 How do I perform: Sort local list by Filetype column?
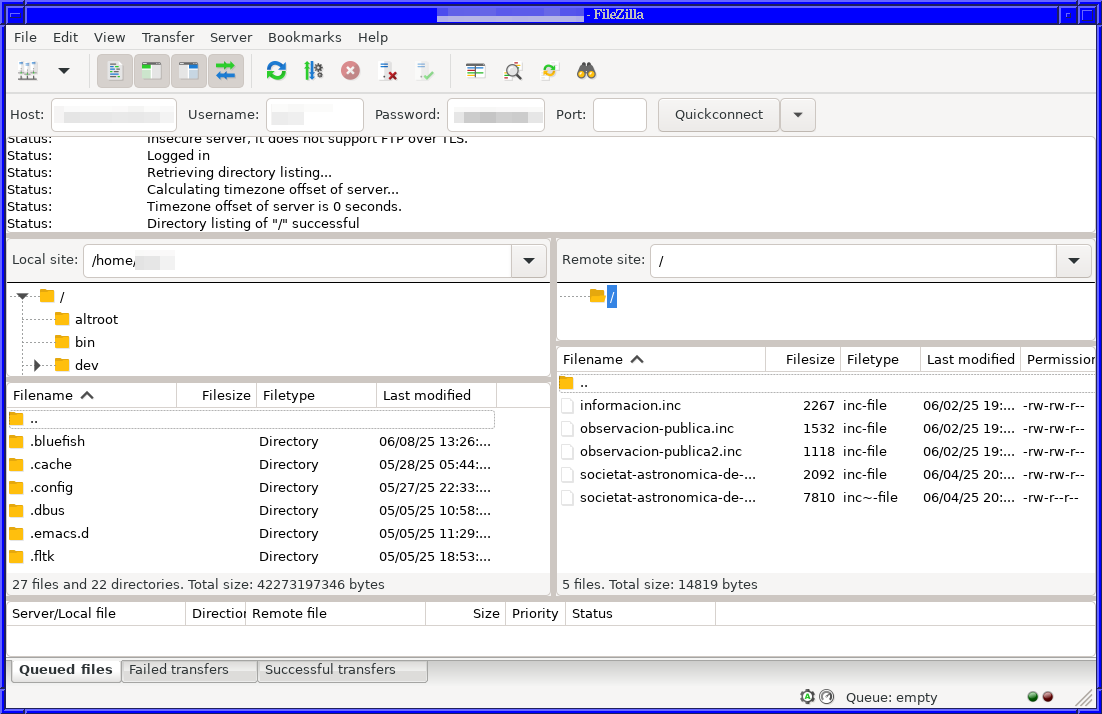(x=316, y=395)
